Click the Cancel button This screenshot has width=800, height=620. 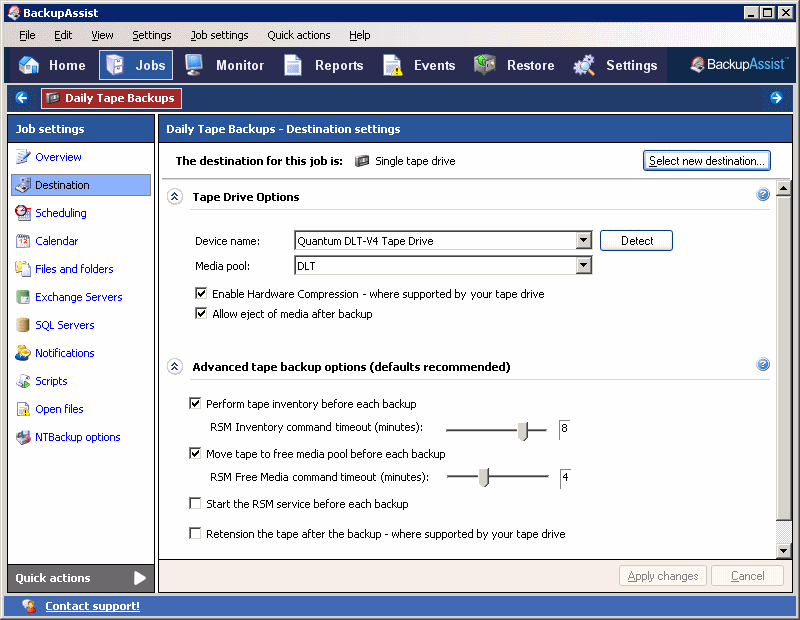[747, 576]
